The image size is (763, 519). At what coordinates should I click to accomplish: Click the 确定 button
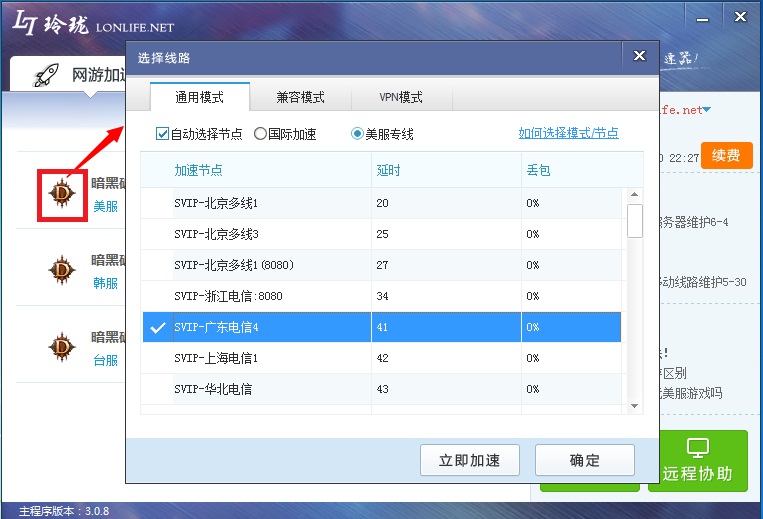pos(585,460)
